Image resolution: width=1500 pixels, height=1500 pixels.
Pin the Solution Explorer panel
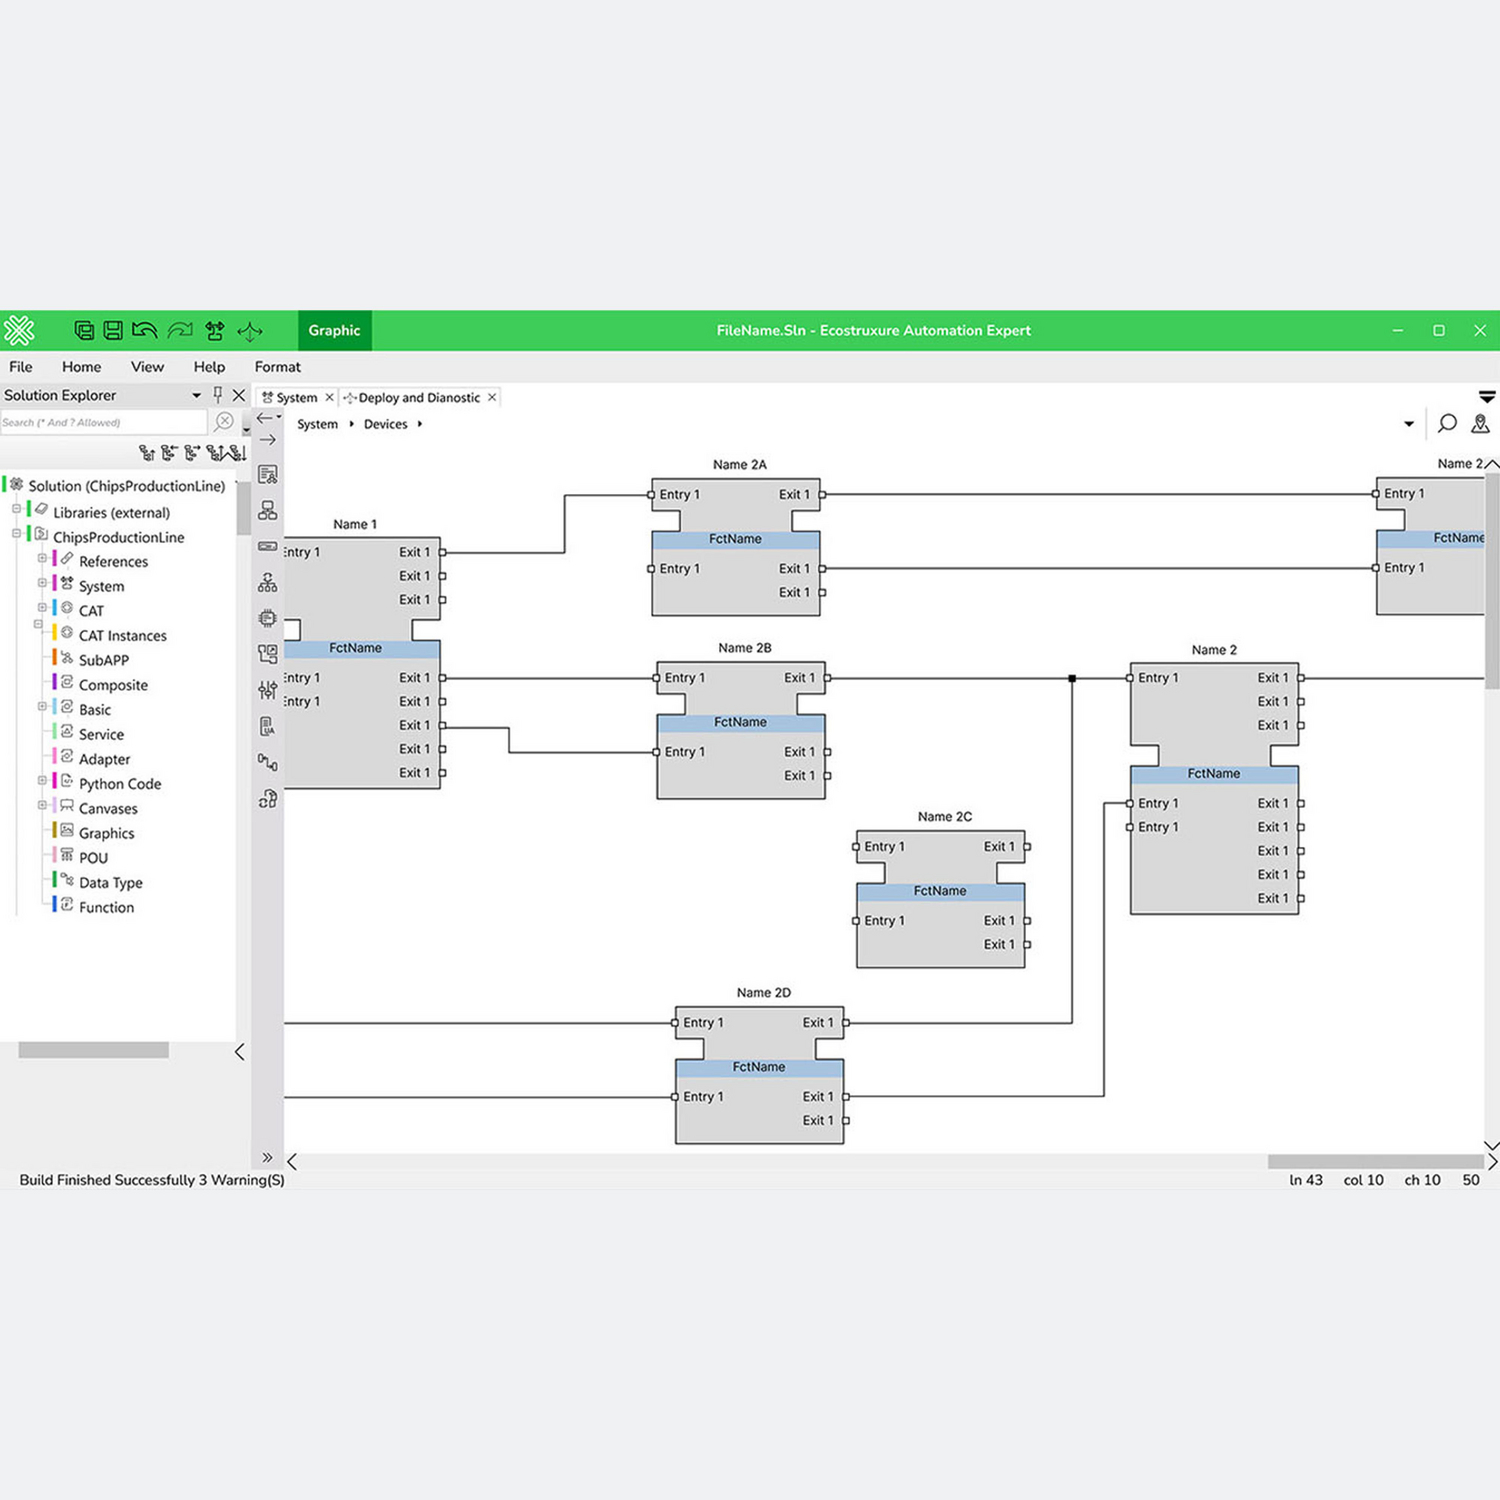(218, 395)
